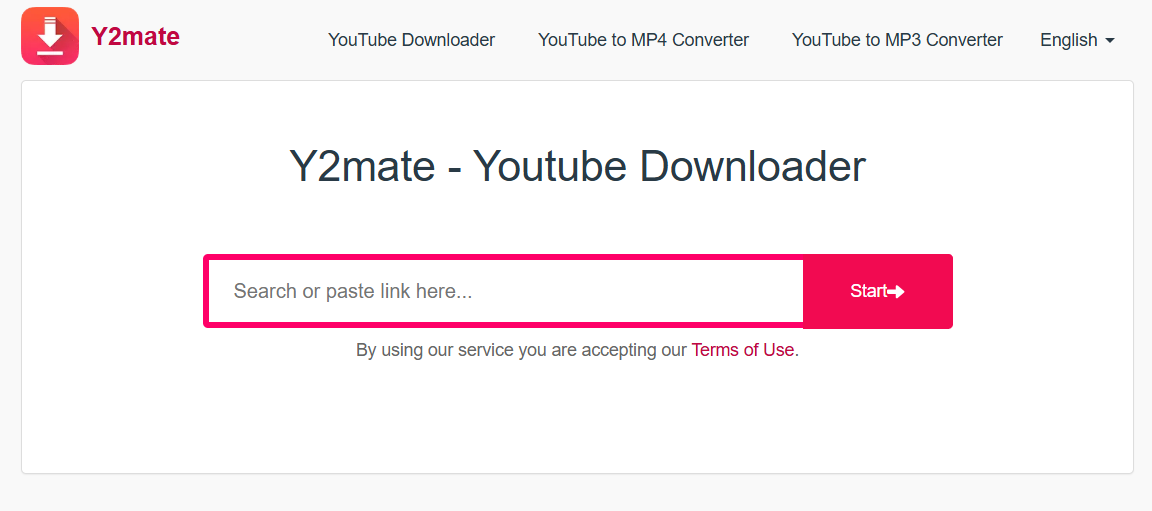
Task: Go to YouTube to MP3 Converter
Action: 897,40
